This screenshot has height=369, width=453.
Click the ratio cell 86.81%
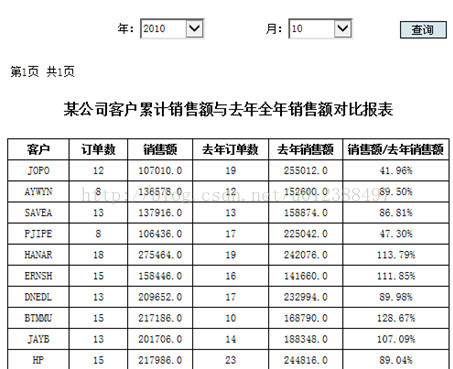396,213
